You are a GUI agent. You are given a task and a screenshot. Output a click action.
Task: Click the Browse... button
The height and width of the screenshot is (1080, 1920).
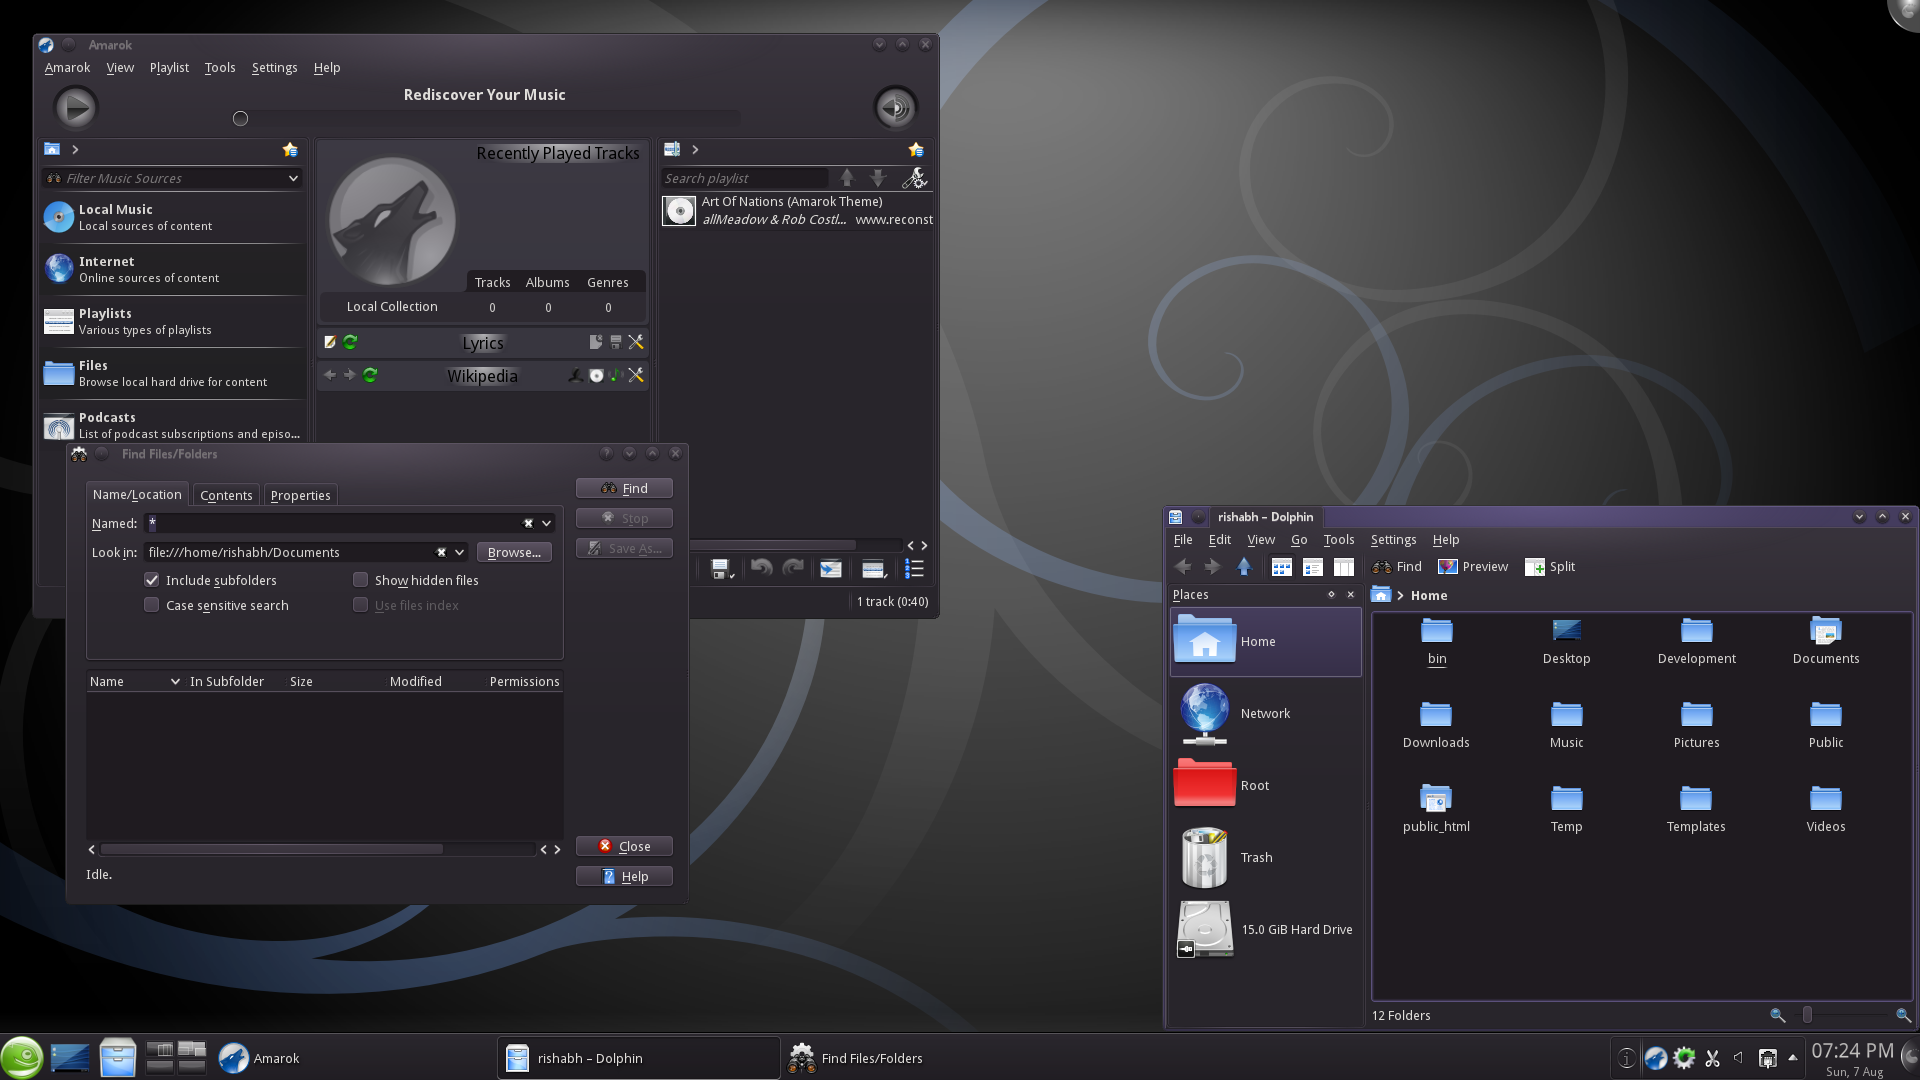click(x=514, y=553)
